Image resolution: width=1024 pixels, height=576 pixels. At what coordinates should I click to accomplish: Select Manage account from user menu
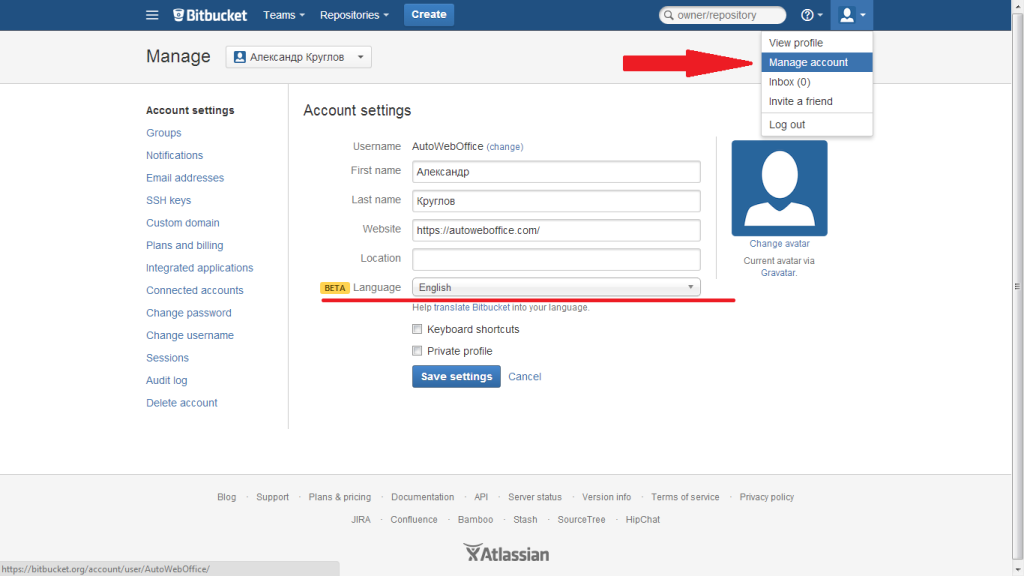[x=816, y=62]
